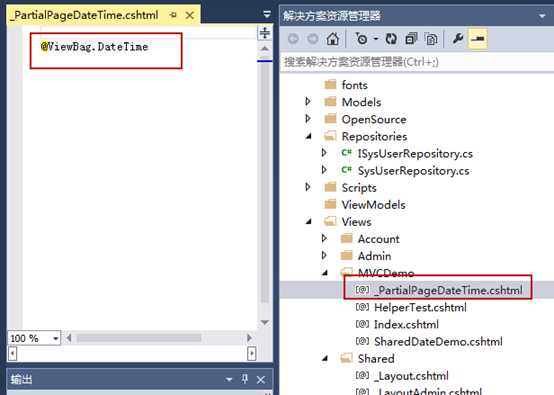554x395 pixels.
Task: Open the Output panel options dropdown
Action: (x=229, y=380)
